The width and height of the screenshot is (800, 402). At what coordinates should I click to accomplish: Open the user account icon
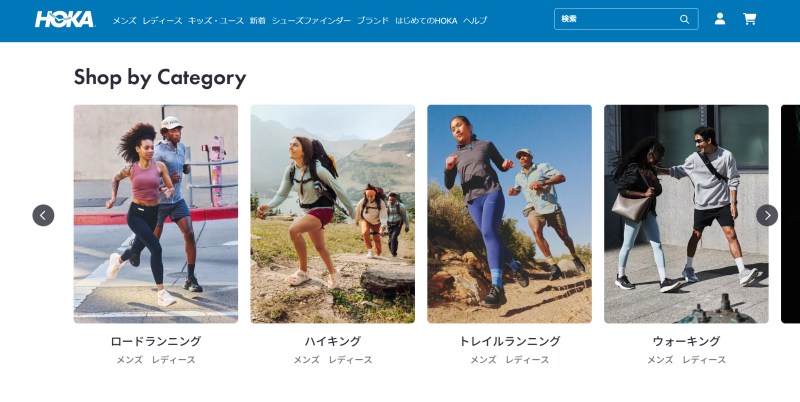click(720, 19)
